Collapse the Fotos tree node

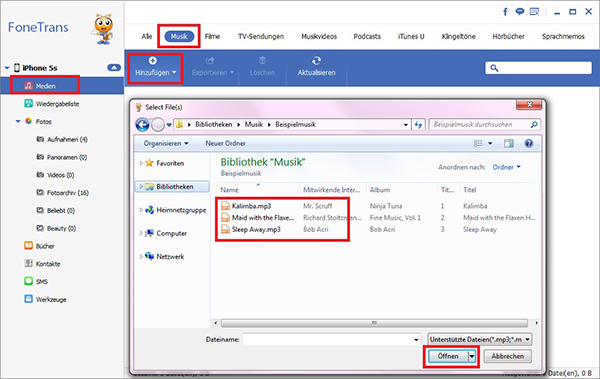pyautogui.click(x=18, y=121)
